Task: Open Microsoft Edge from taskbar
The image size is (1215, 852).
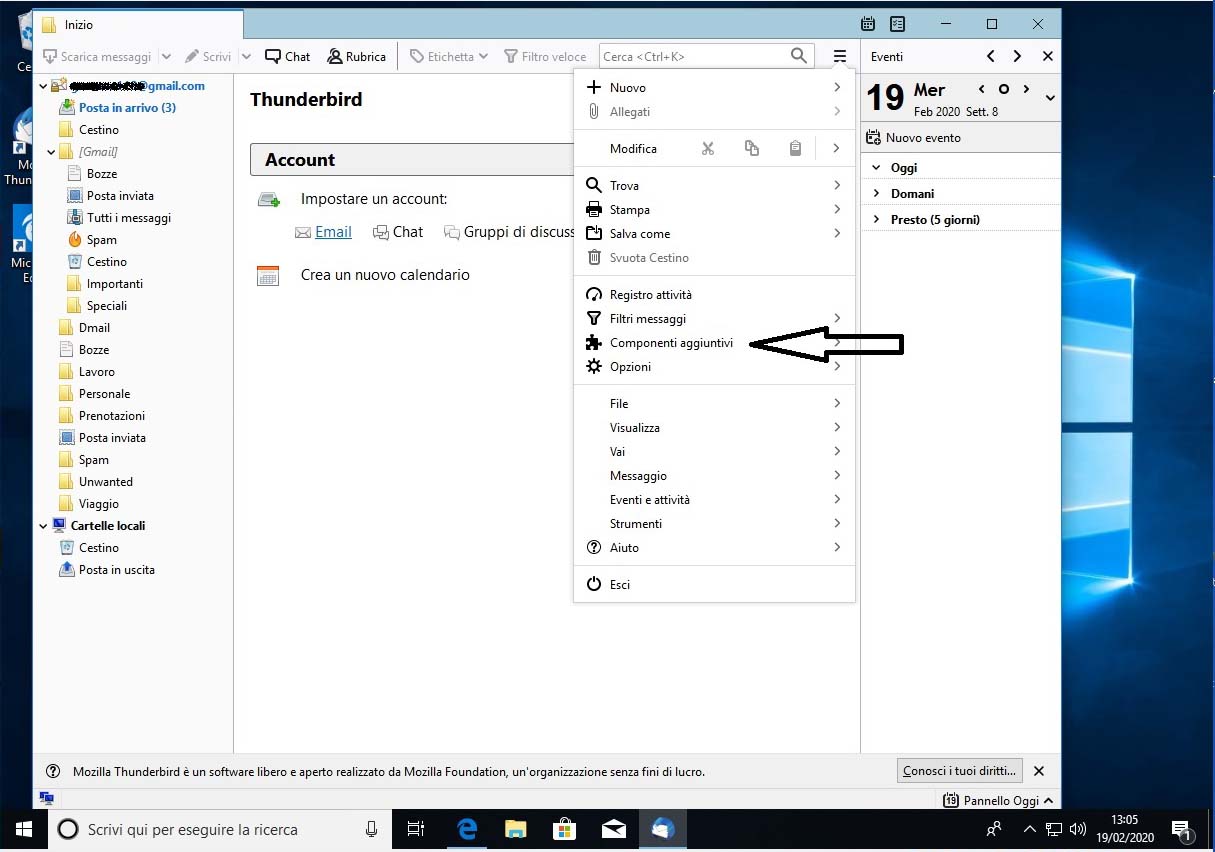Action: point(467,829)
